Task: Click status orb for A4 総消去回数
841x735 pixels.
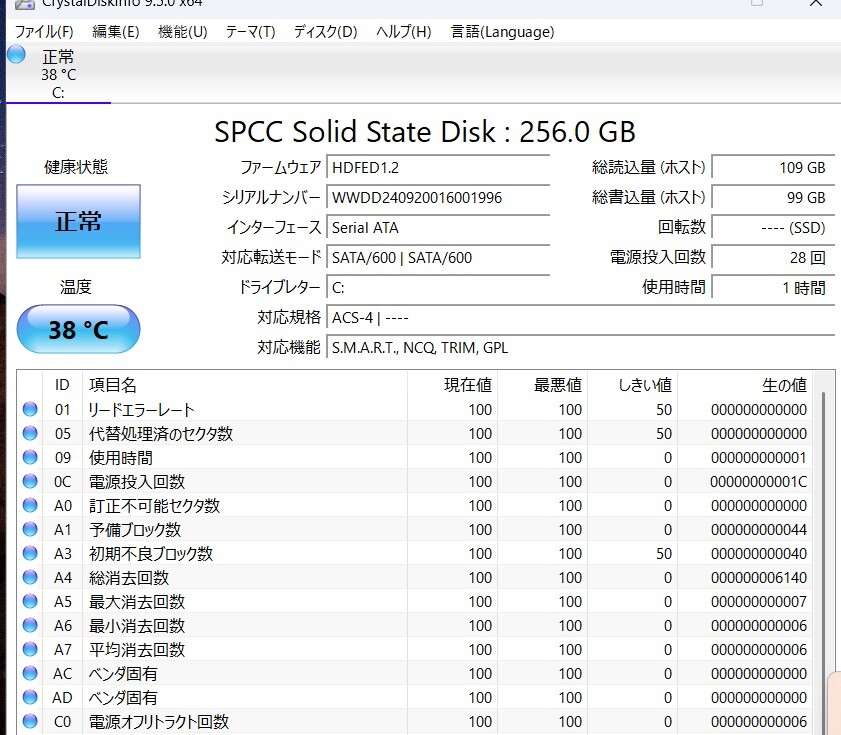Action: [x=30, y=577]
